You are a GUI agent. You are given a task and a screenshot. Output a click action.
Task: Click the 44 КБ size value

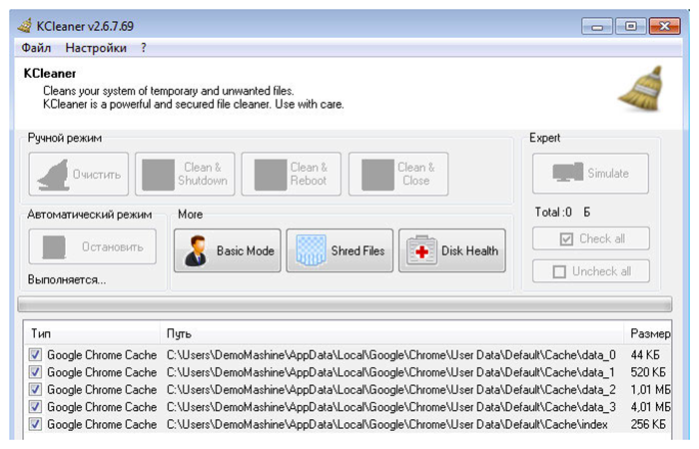pos(645,355)
